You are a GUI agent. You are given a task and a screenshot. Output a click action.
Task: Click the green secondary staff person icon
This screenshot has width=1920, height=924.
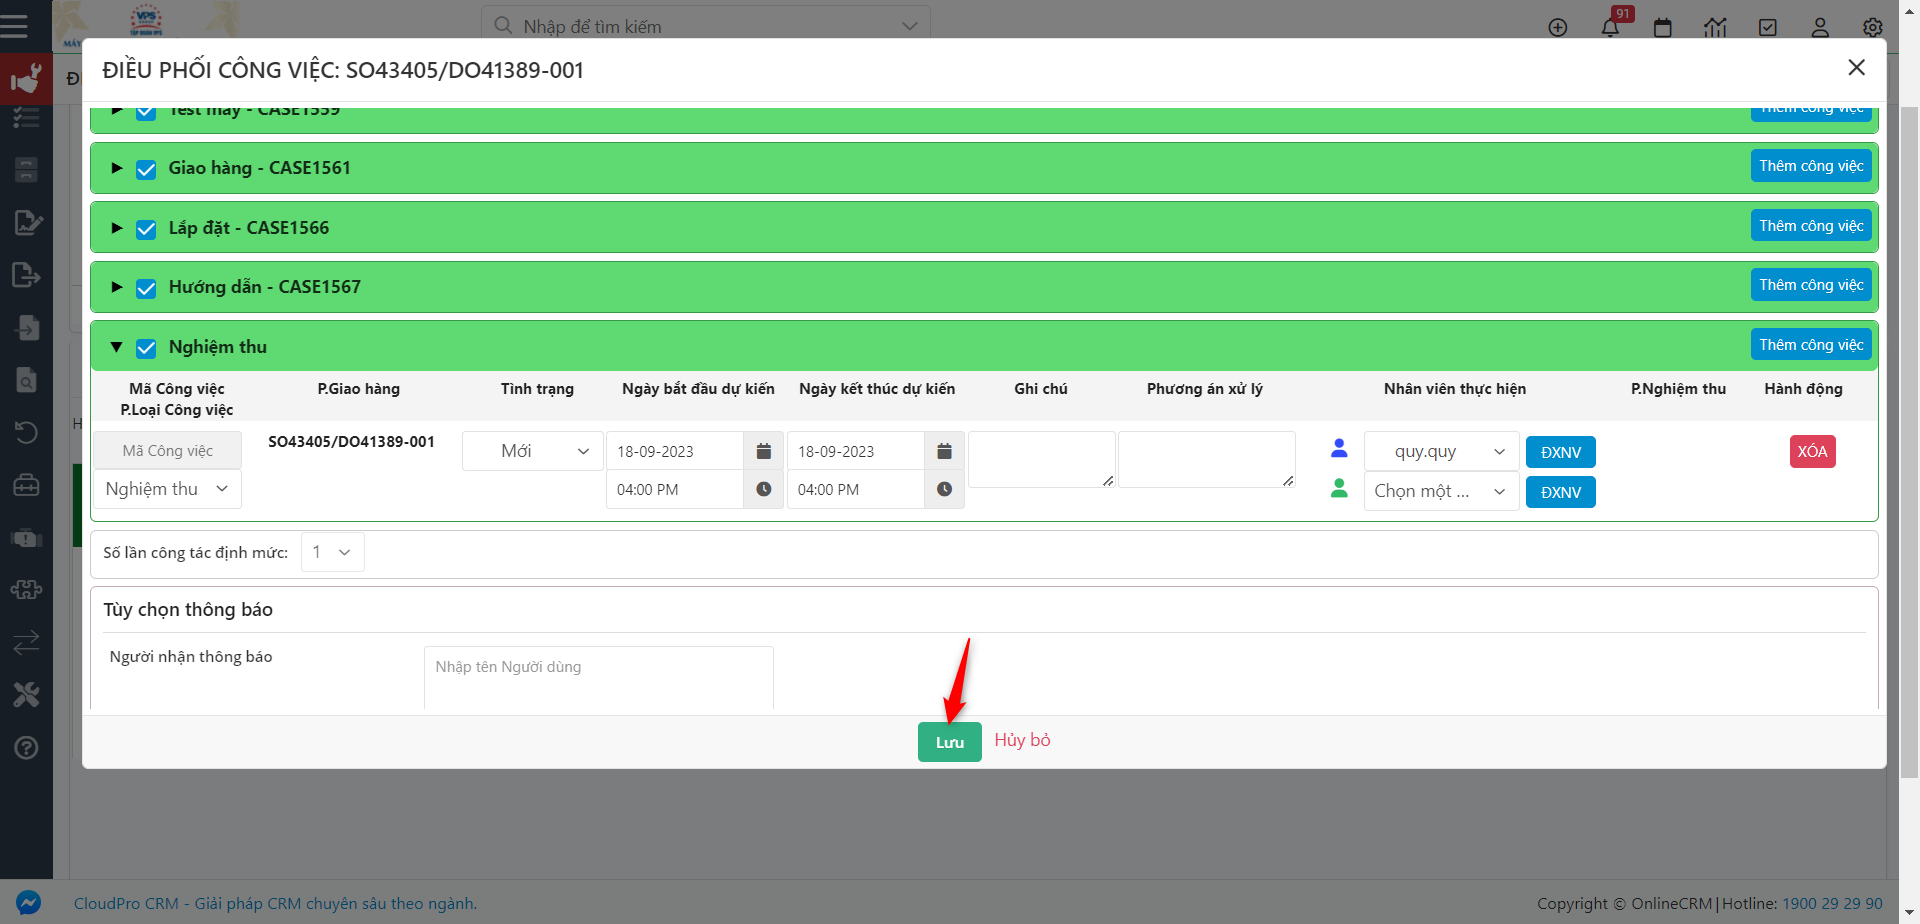point(1339,488)
